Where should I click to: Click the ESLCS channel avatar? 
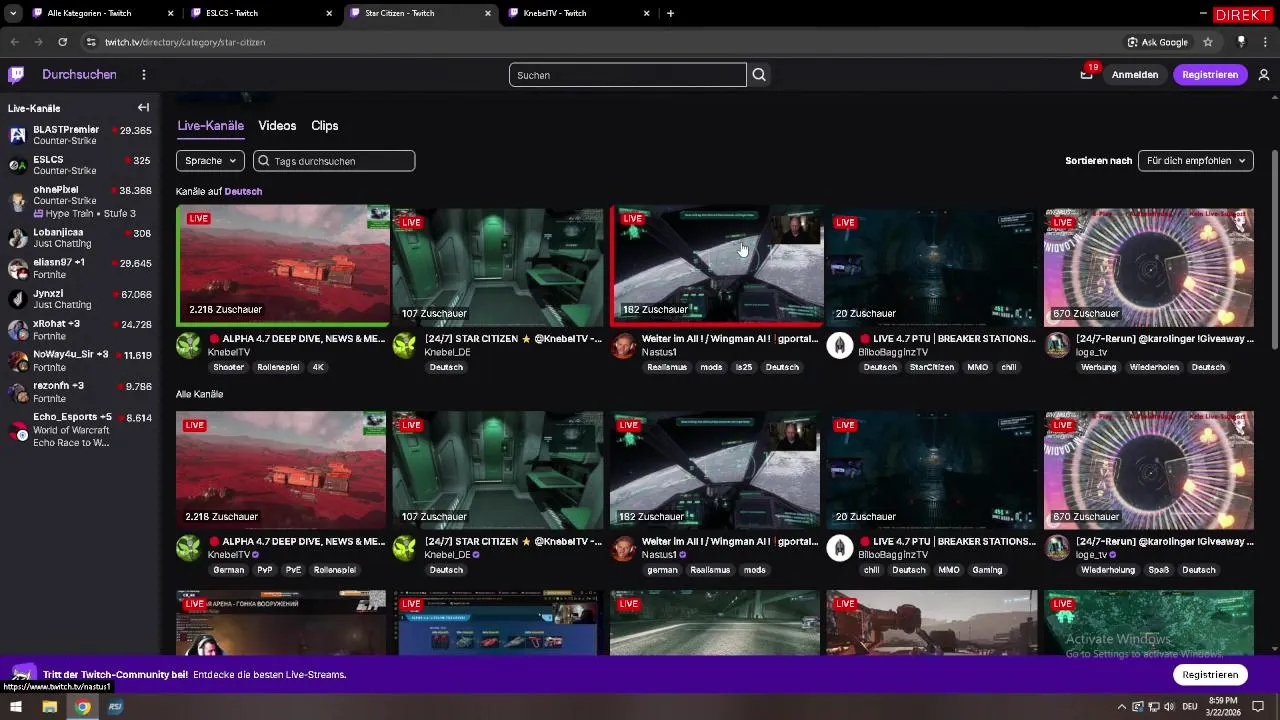point(17,165)
